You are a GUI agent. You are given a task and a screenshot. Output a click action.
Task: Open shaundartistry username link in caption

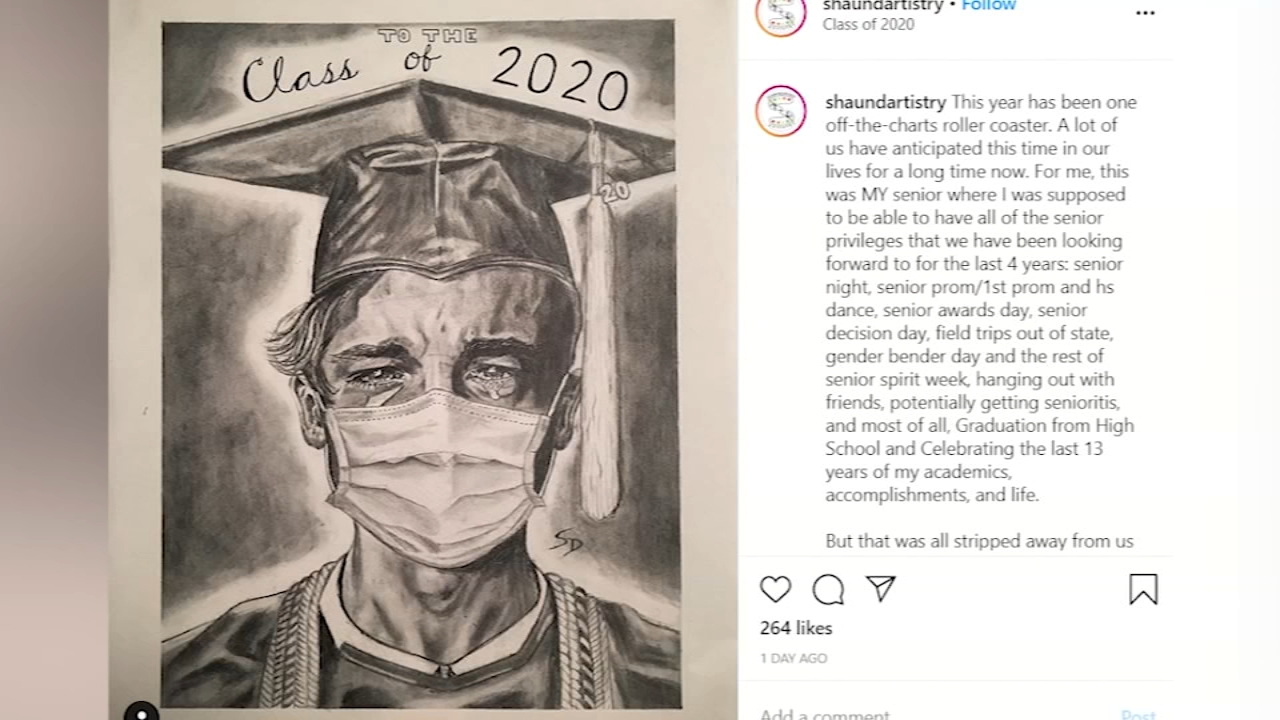[886, 102]
